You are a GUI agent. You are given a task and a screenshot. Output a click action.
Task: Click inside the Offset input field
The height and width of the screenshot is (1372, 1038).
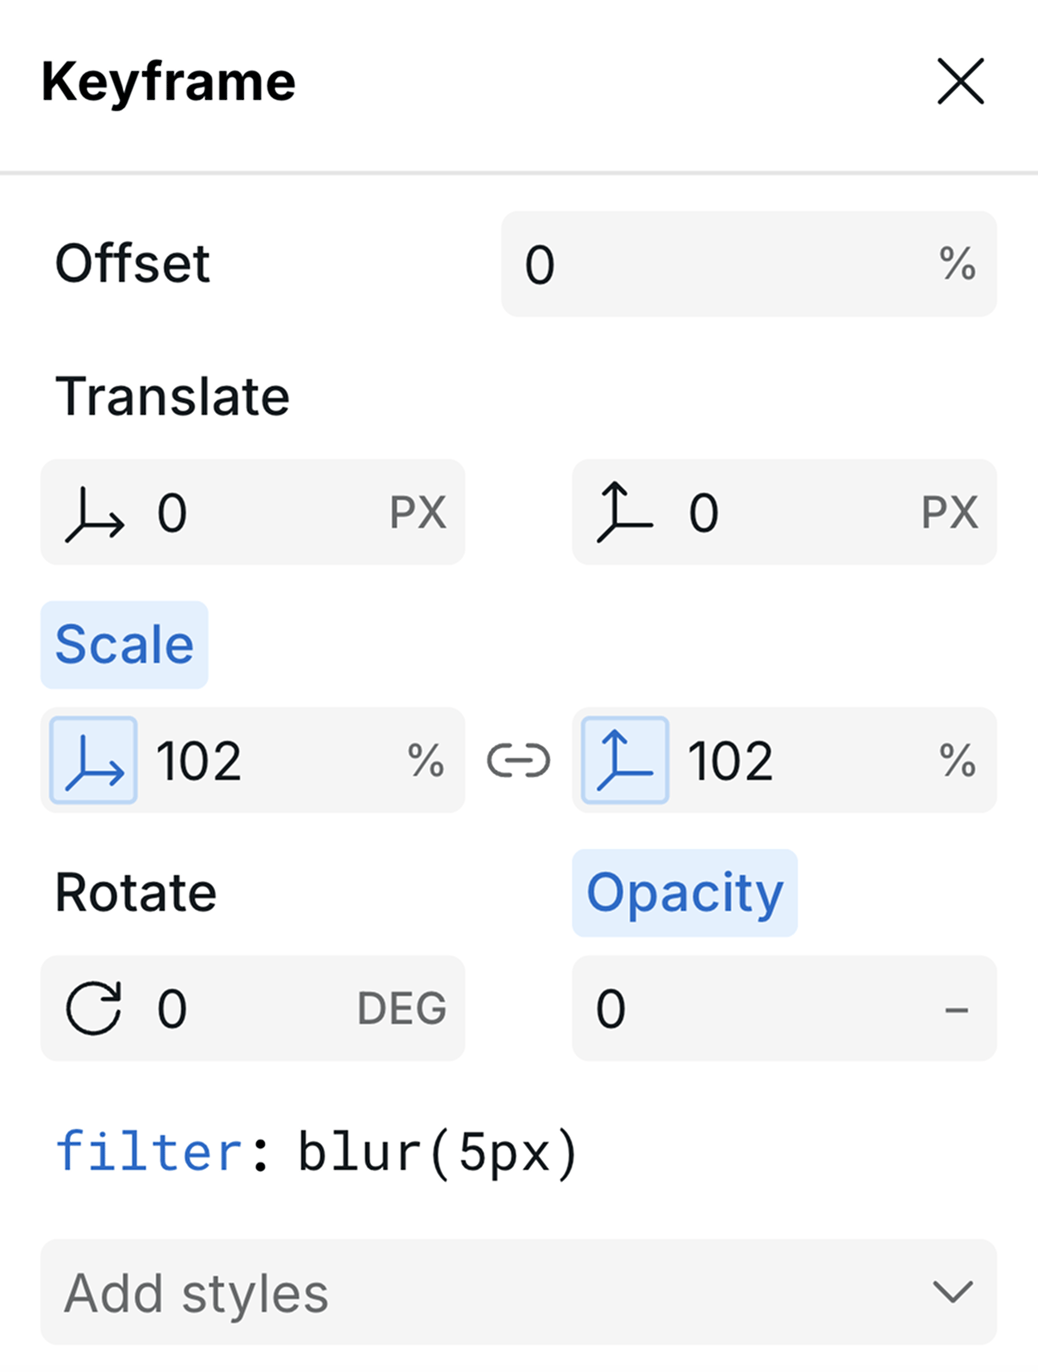click(x=700, y=264)
